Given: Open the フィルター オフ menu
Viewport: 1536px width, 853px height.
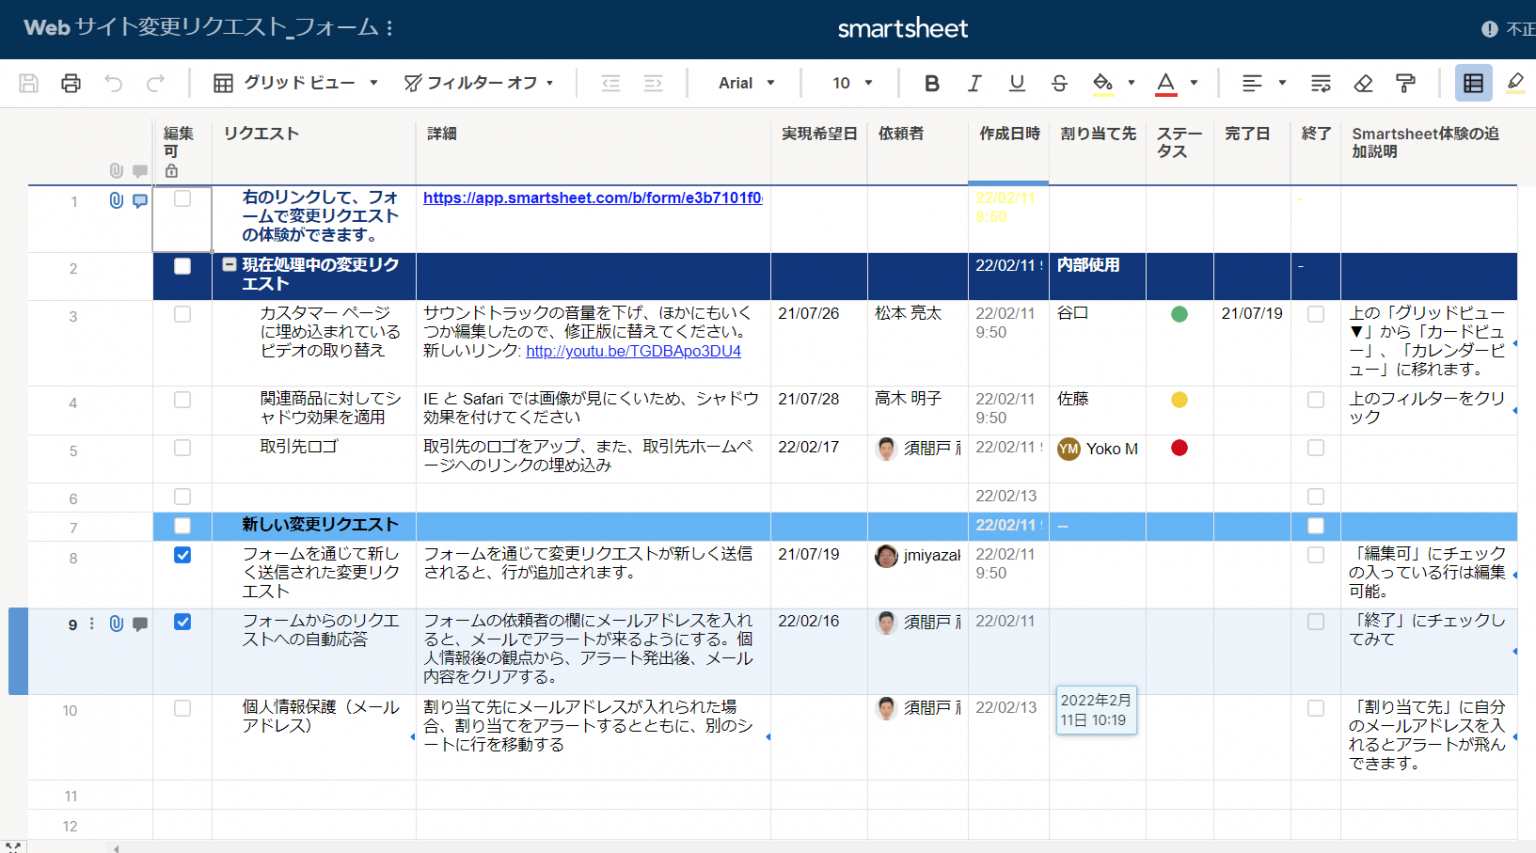Looking at the screenshot, I should pos(480,83).
